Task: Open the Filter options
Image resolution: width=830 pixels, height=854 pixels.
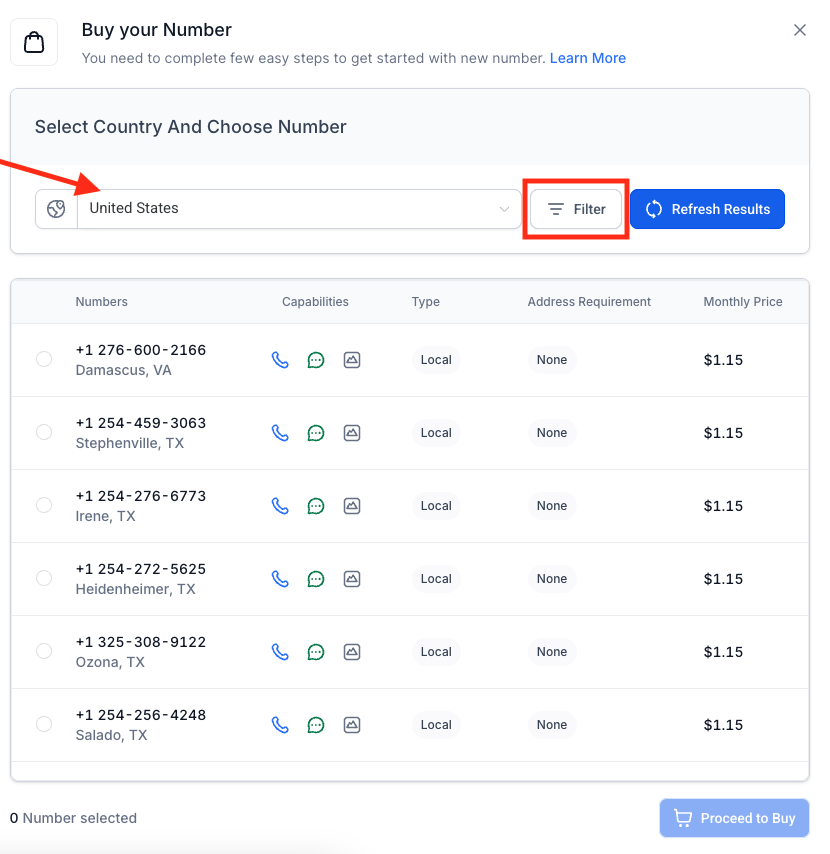Action: click(576, 209)
